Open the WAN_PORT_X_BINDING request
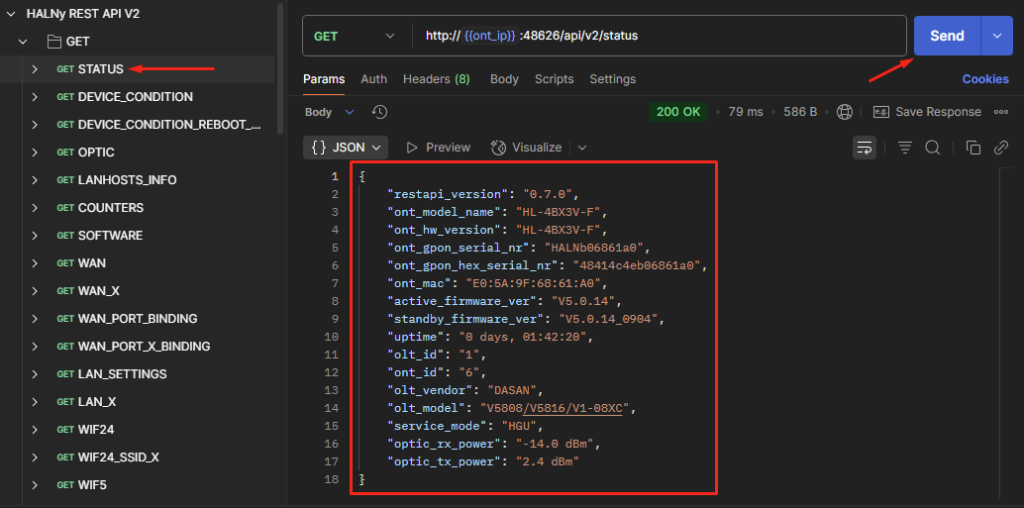Image resolution: width=1024 pixels, height=508 pixels. [133, 346]
